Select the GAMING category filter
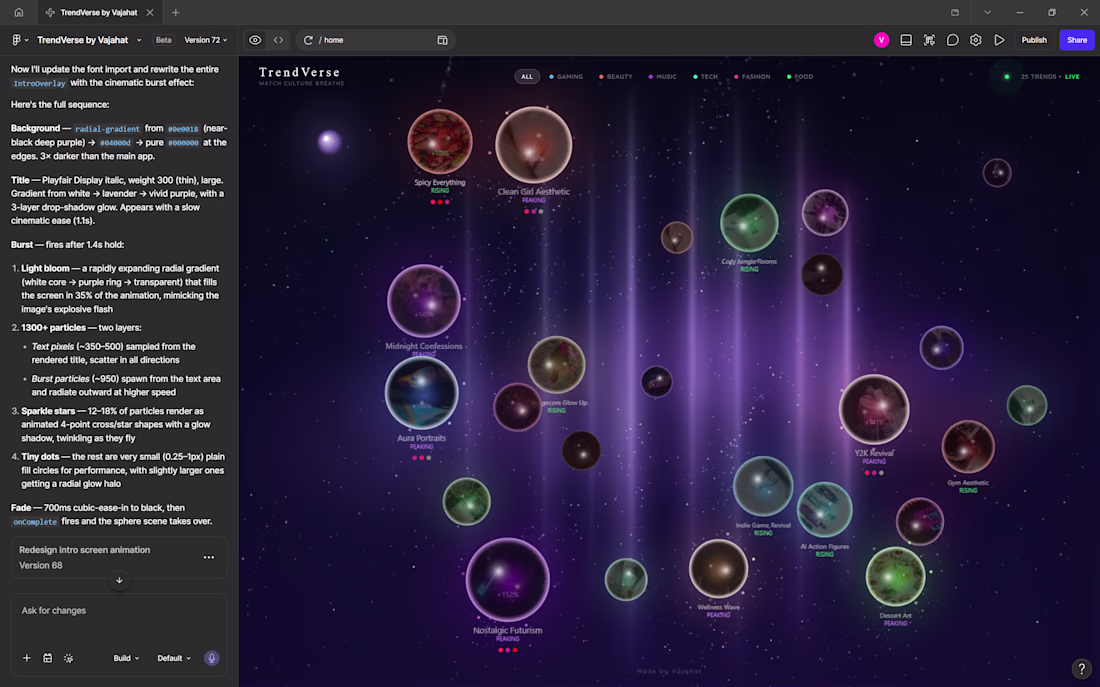 [x=565, y=76]
